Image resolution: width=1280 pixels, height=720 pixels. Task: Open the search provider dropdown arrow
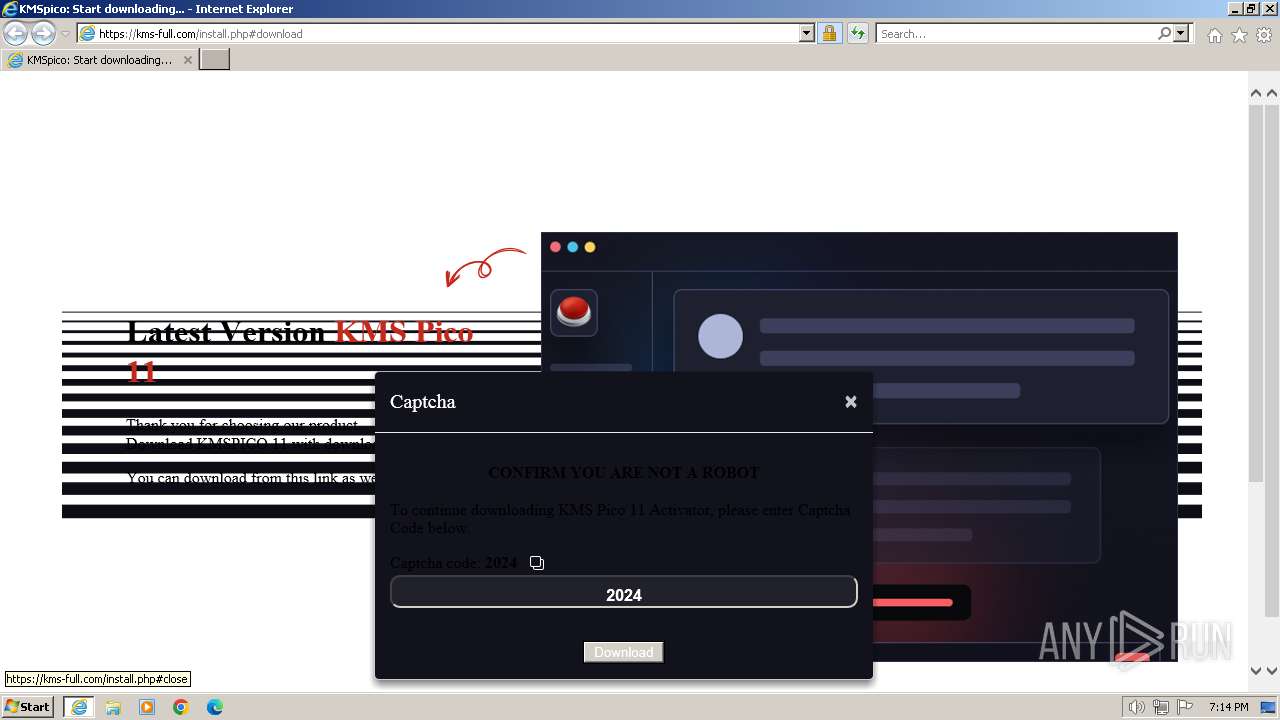click(1181, 33)
